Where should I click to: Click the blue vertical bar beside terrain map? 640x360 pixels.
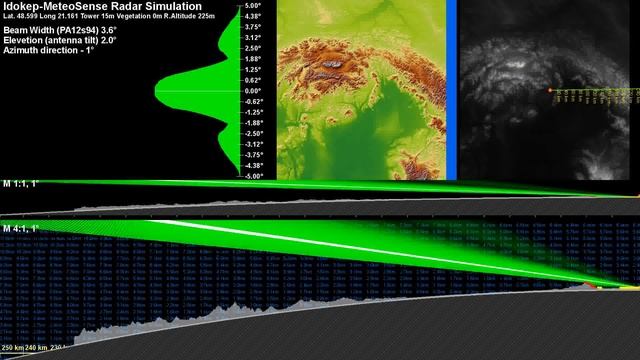451,90
